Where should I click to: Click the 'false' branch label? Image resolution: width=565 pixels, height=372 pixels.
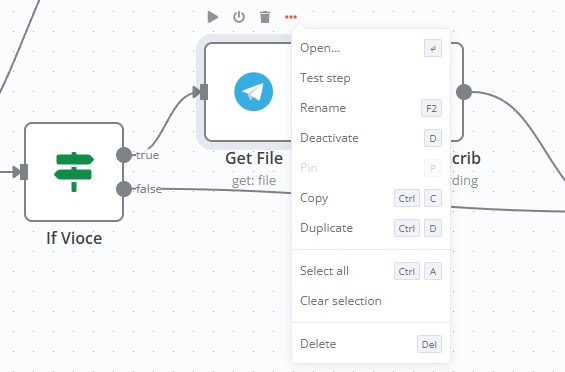click(149, 189)
